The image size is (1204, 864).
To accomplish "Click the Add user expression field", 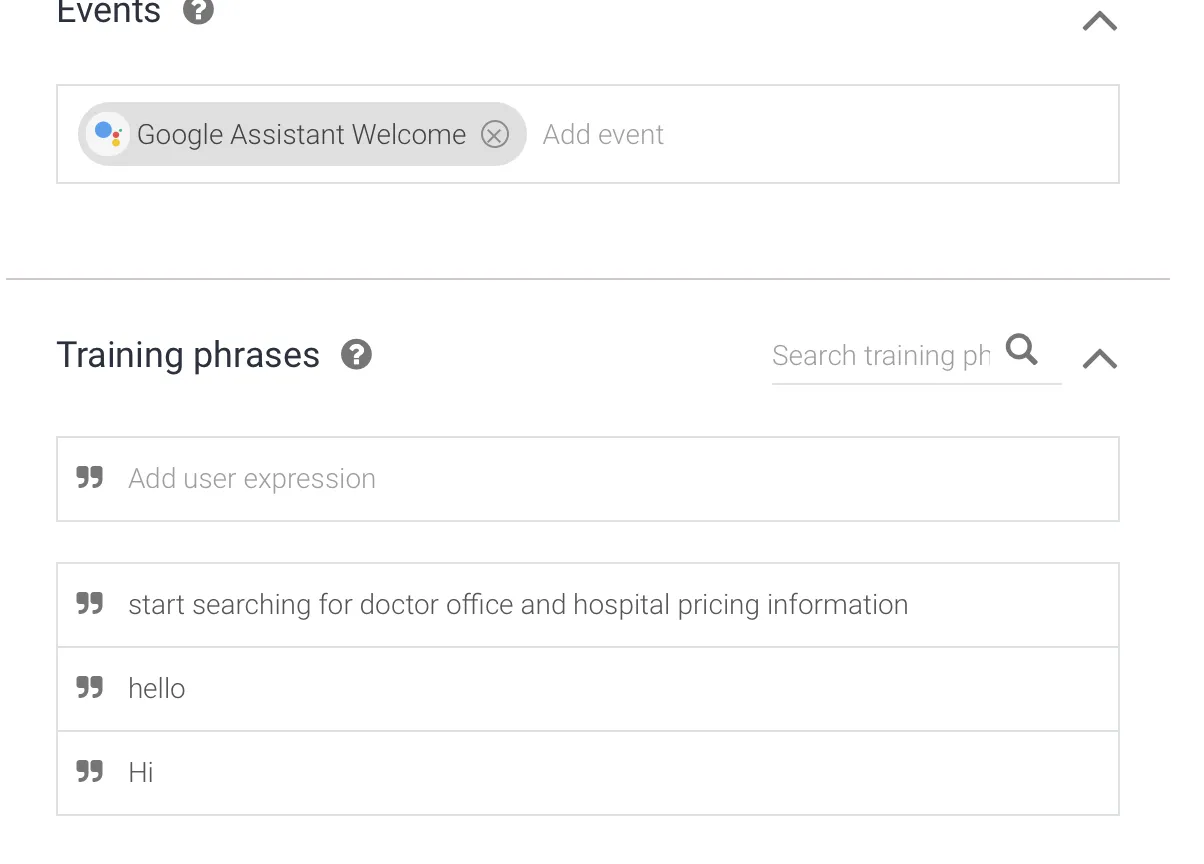I will tap(600, 479).
